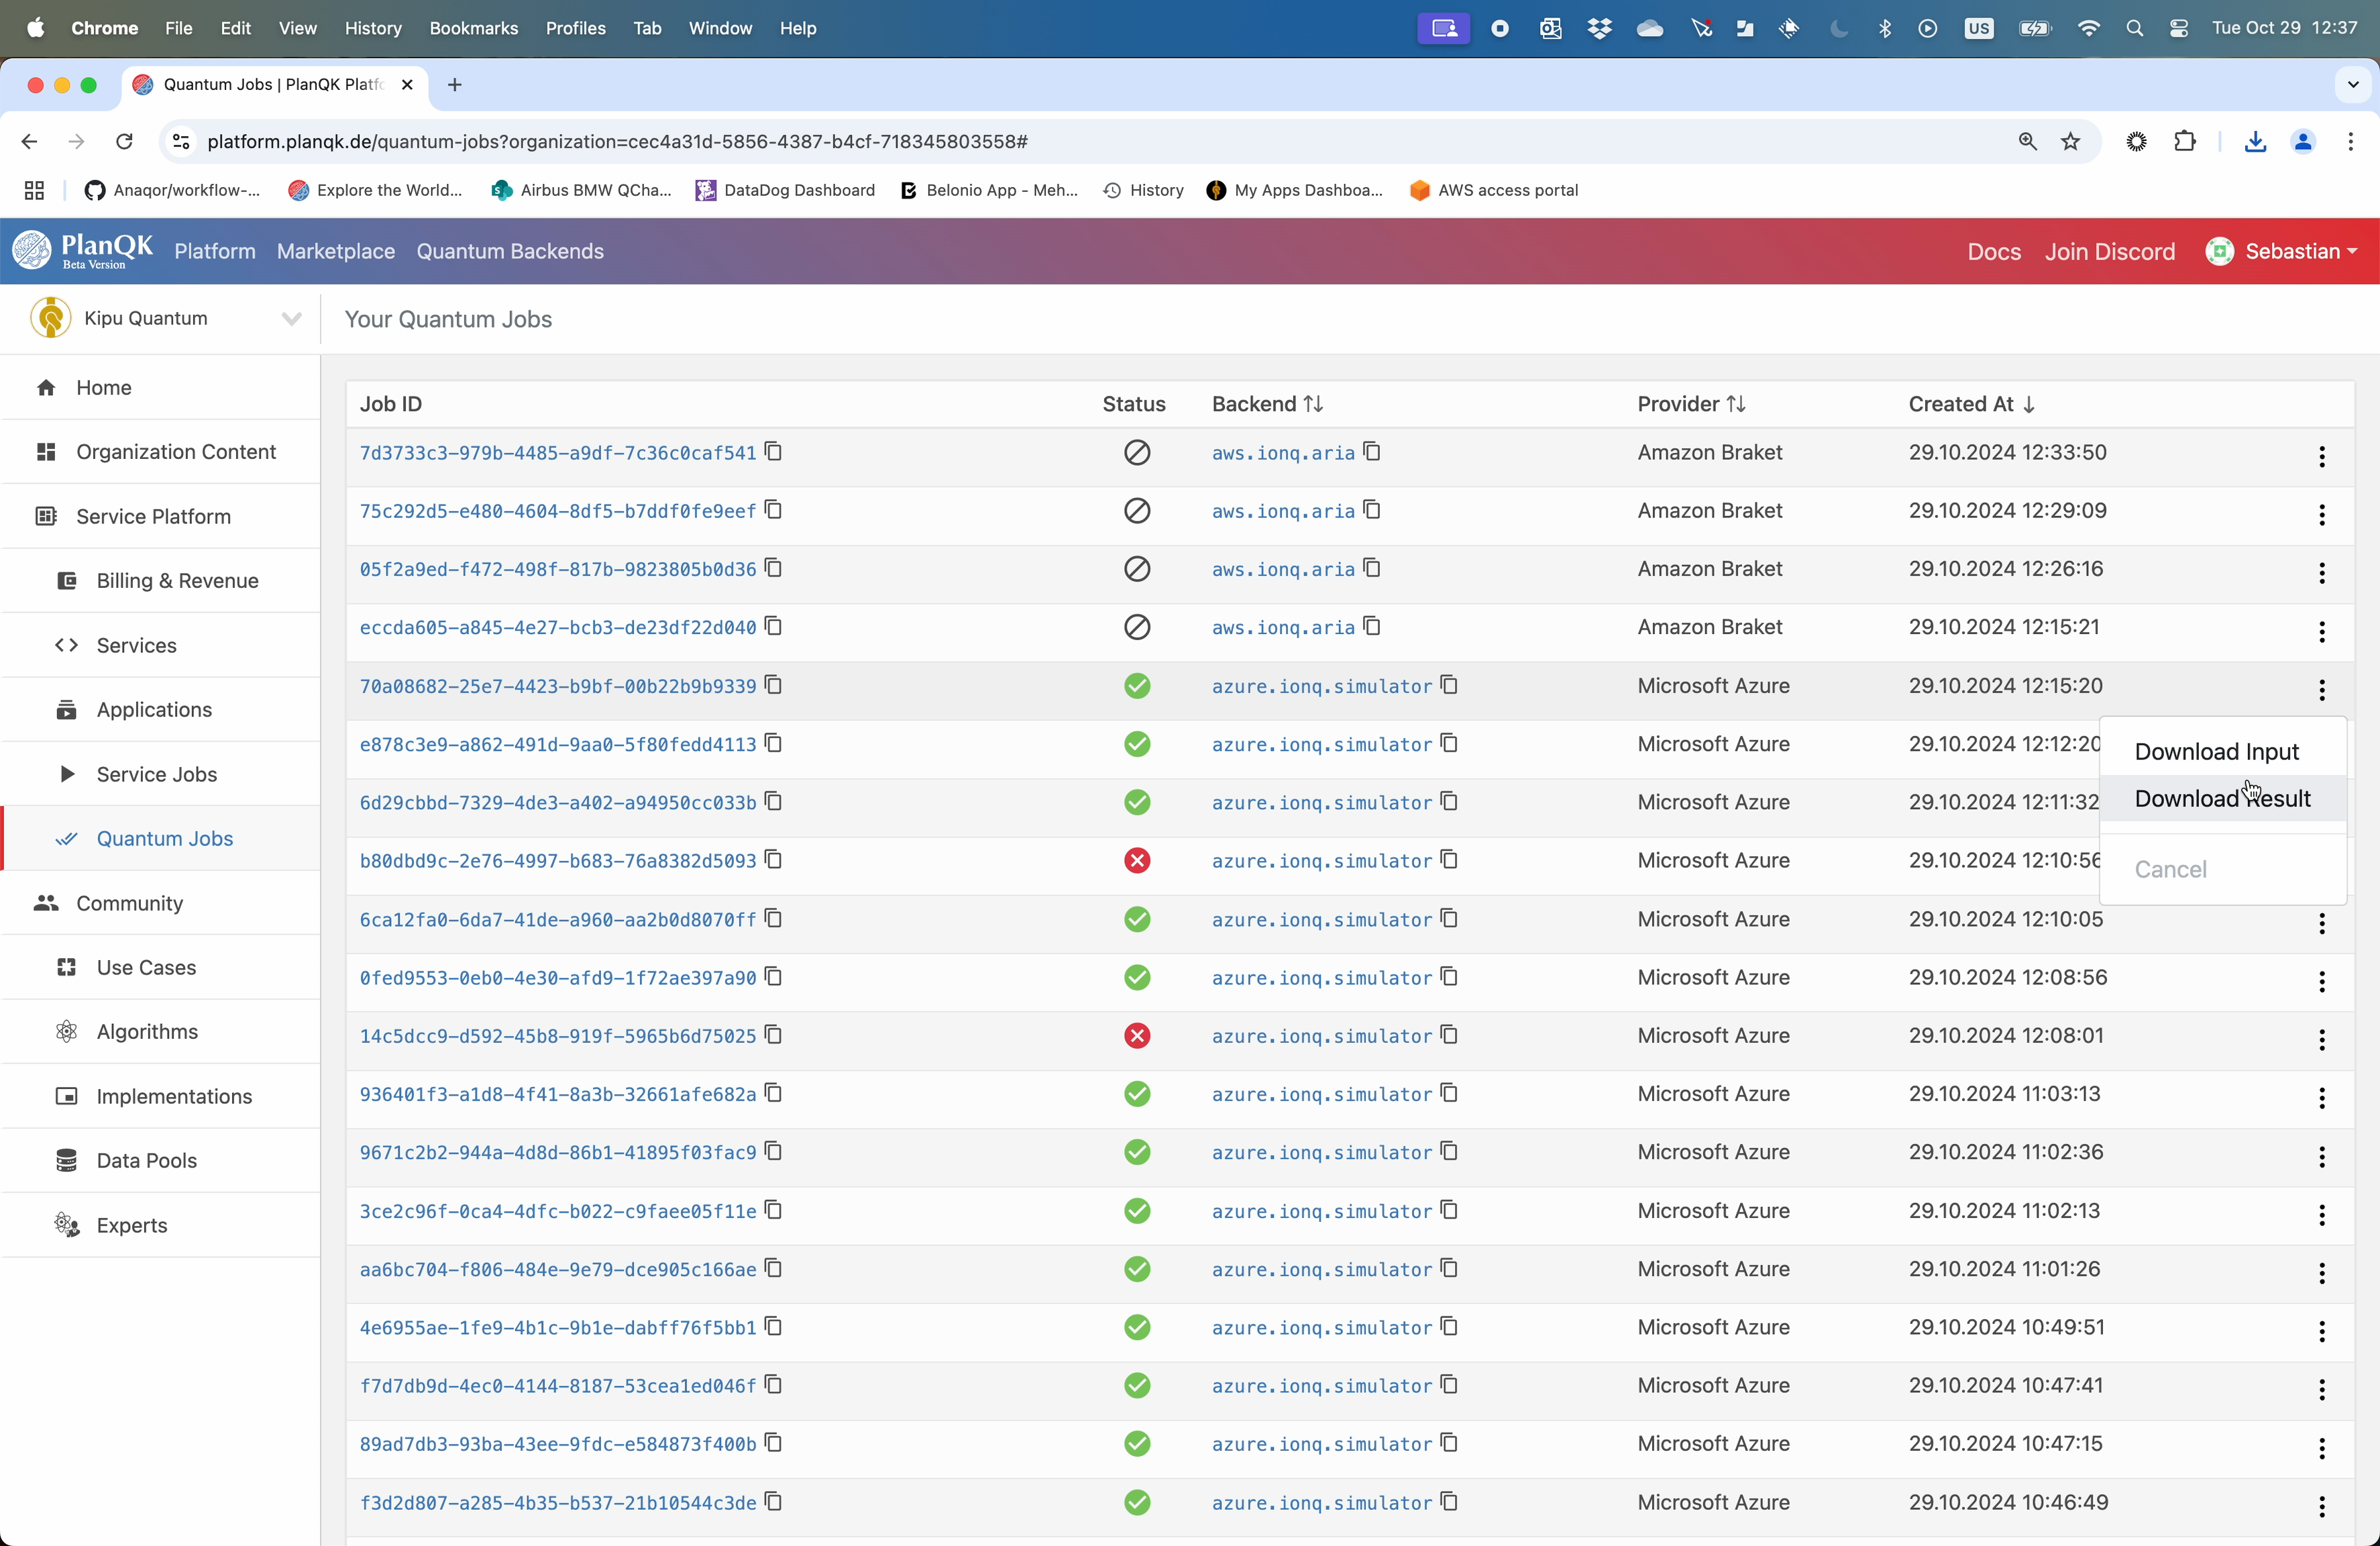2380x1546 pixels.
Task: Click red failed status icon of job b80dbd9c-2e76-4997-b683-76a8382d5093
Action: point(1137,860)
